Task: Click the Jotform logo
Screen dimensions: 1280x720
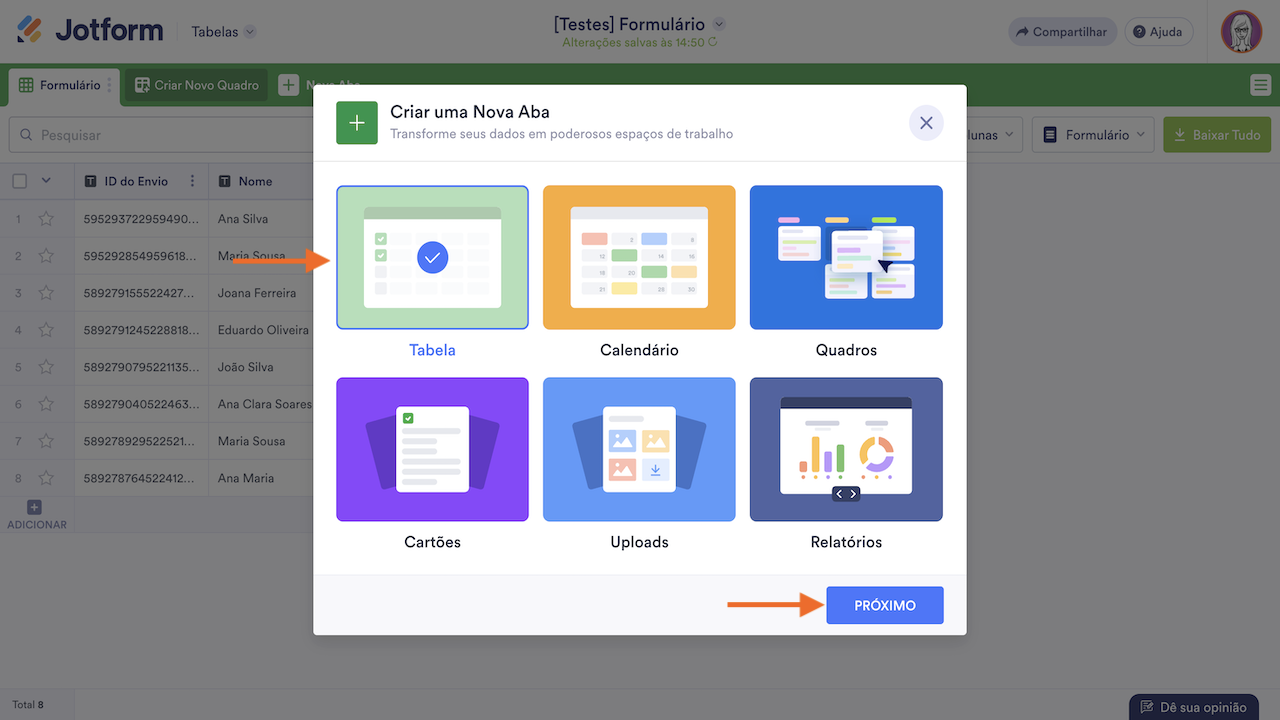Action: tap(90, 31)
